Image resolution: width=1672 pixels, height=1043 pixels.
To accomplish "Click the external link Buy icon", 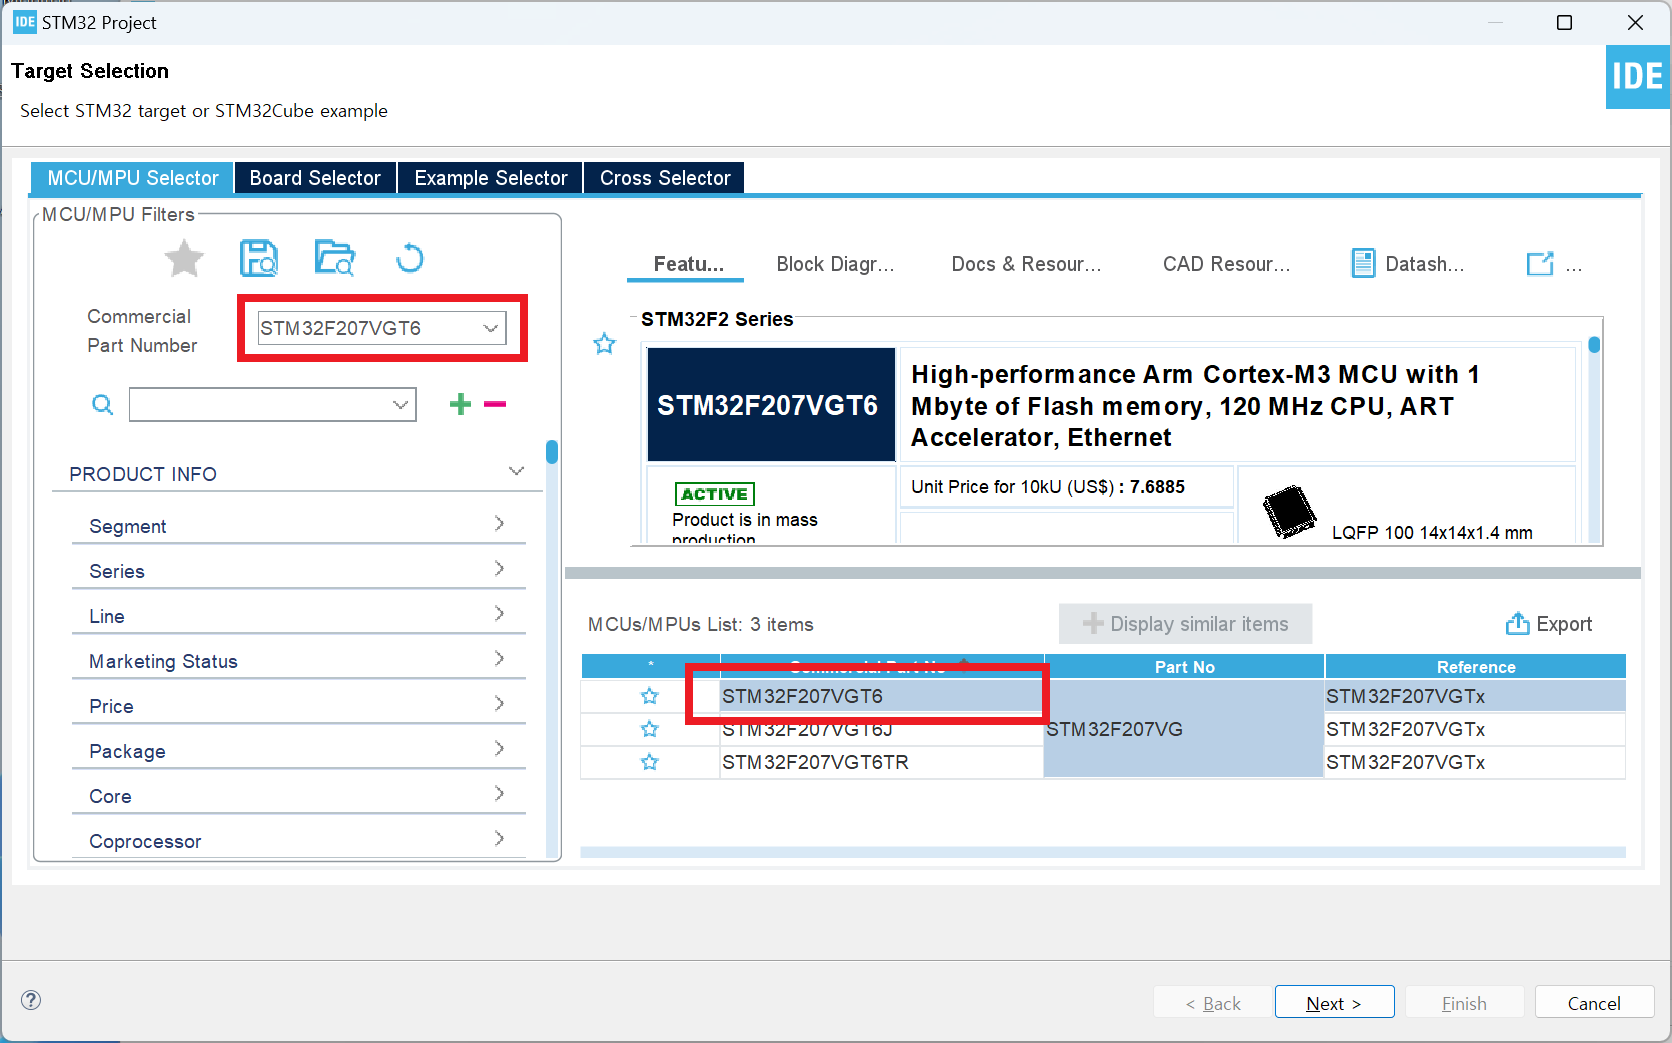I will 1540,263.
